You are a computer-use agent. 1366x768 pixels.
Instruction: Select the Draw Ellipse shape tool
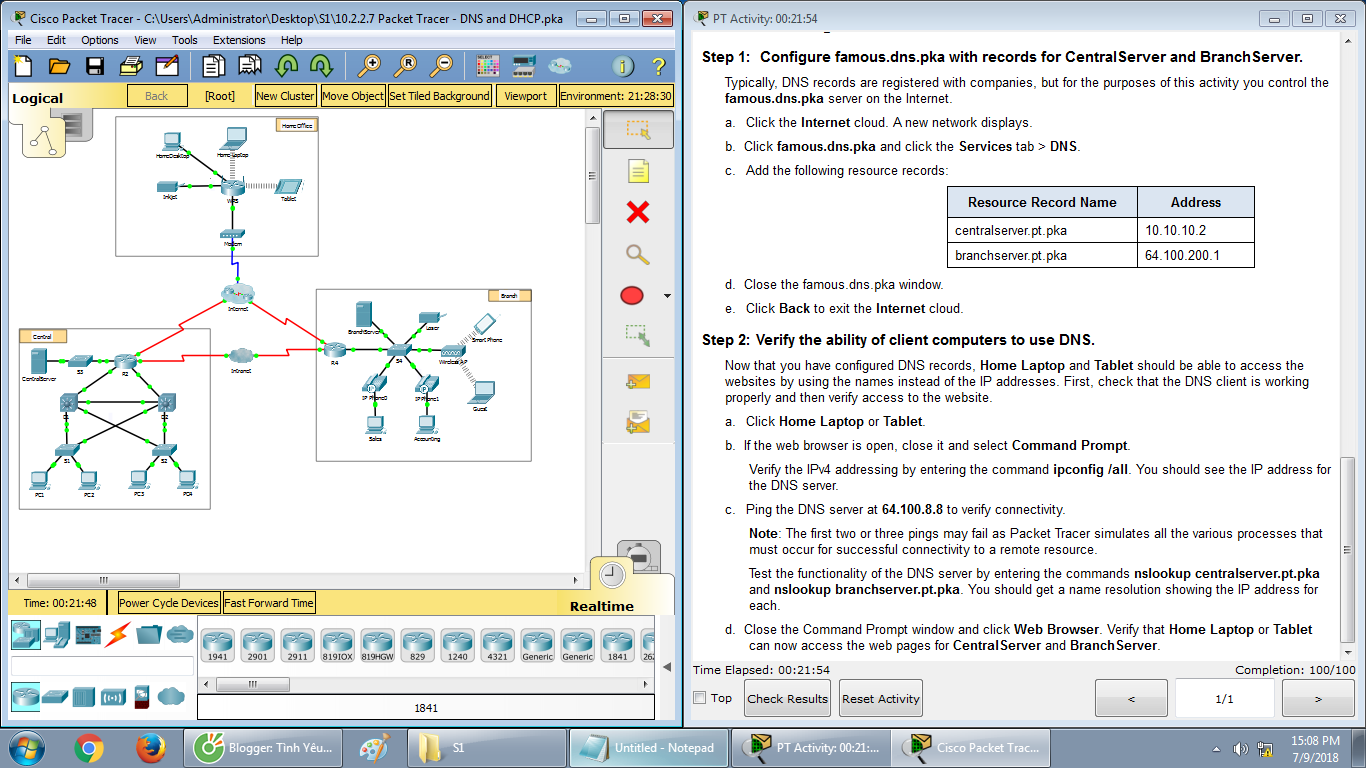[x=631, y=295]
